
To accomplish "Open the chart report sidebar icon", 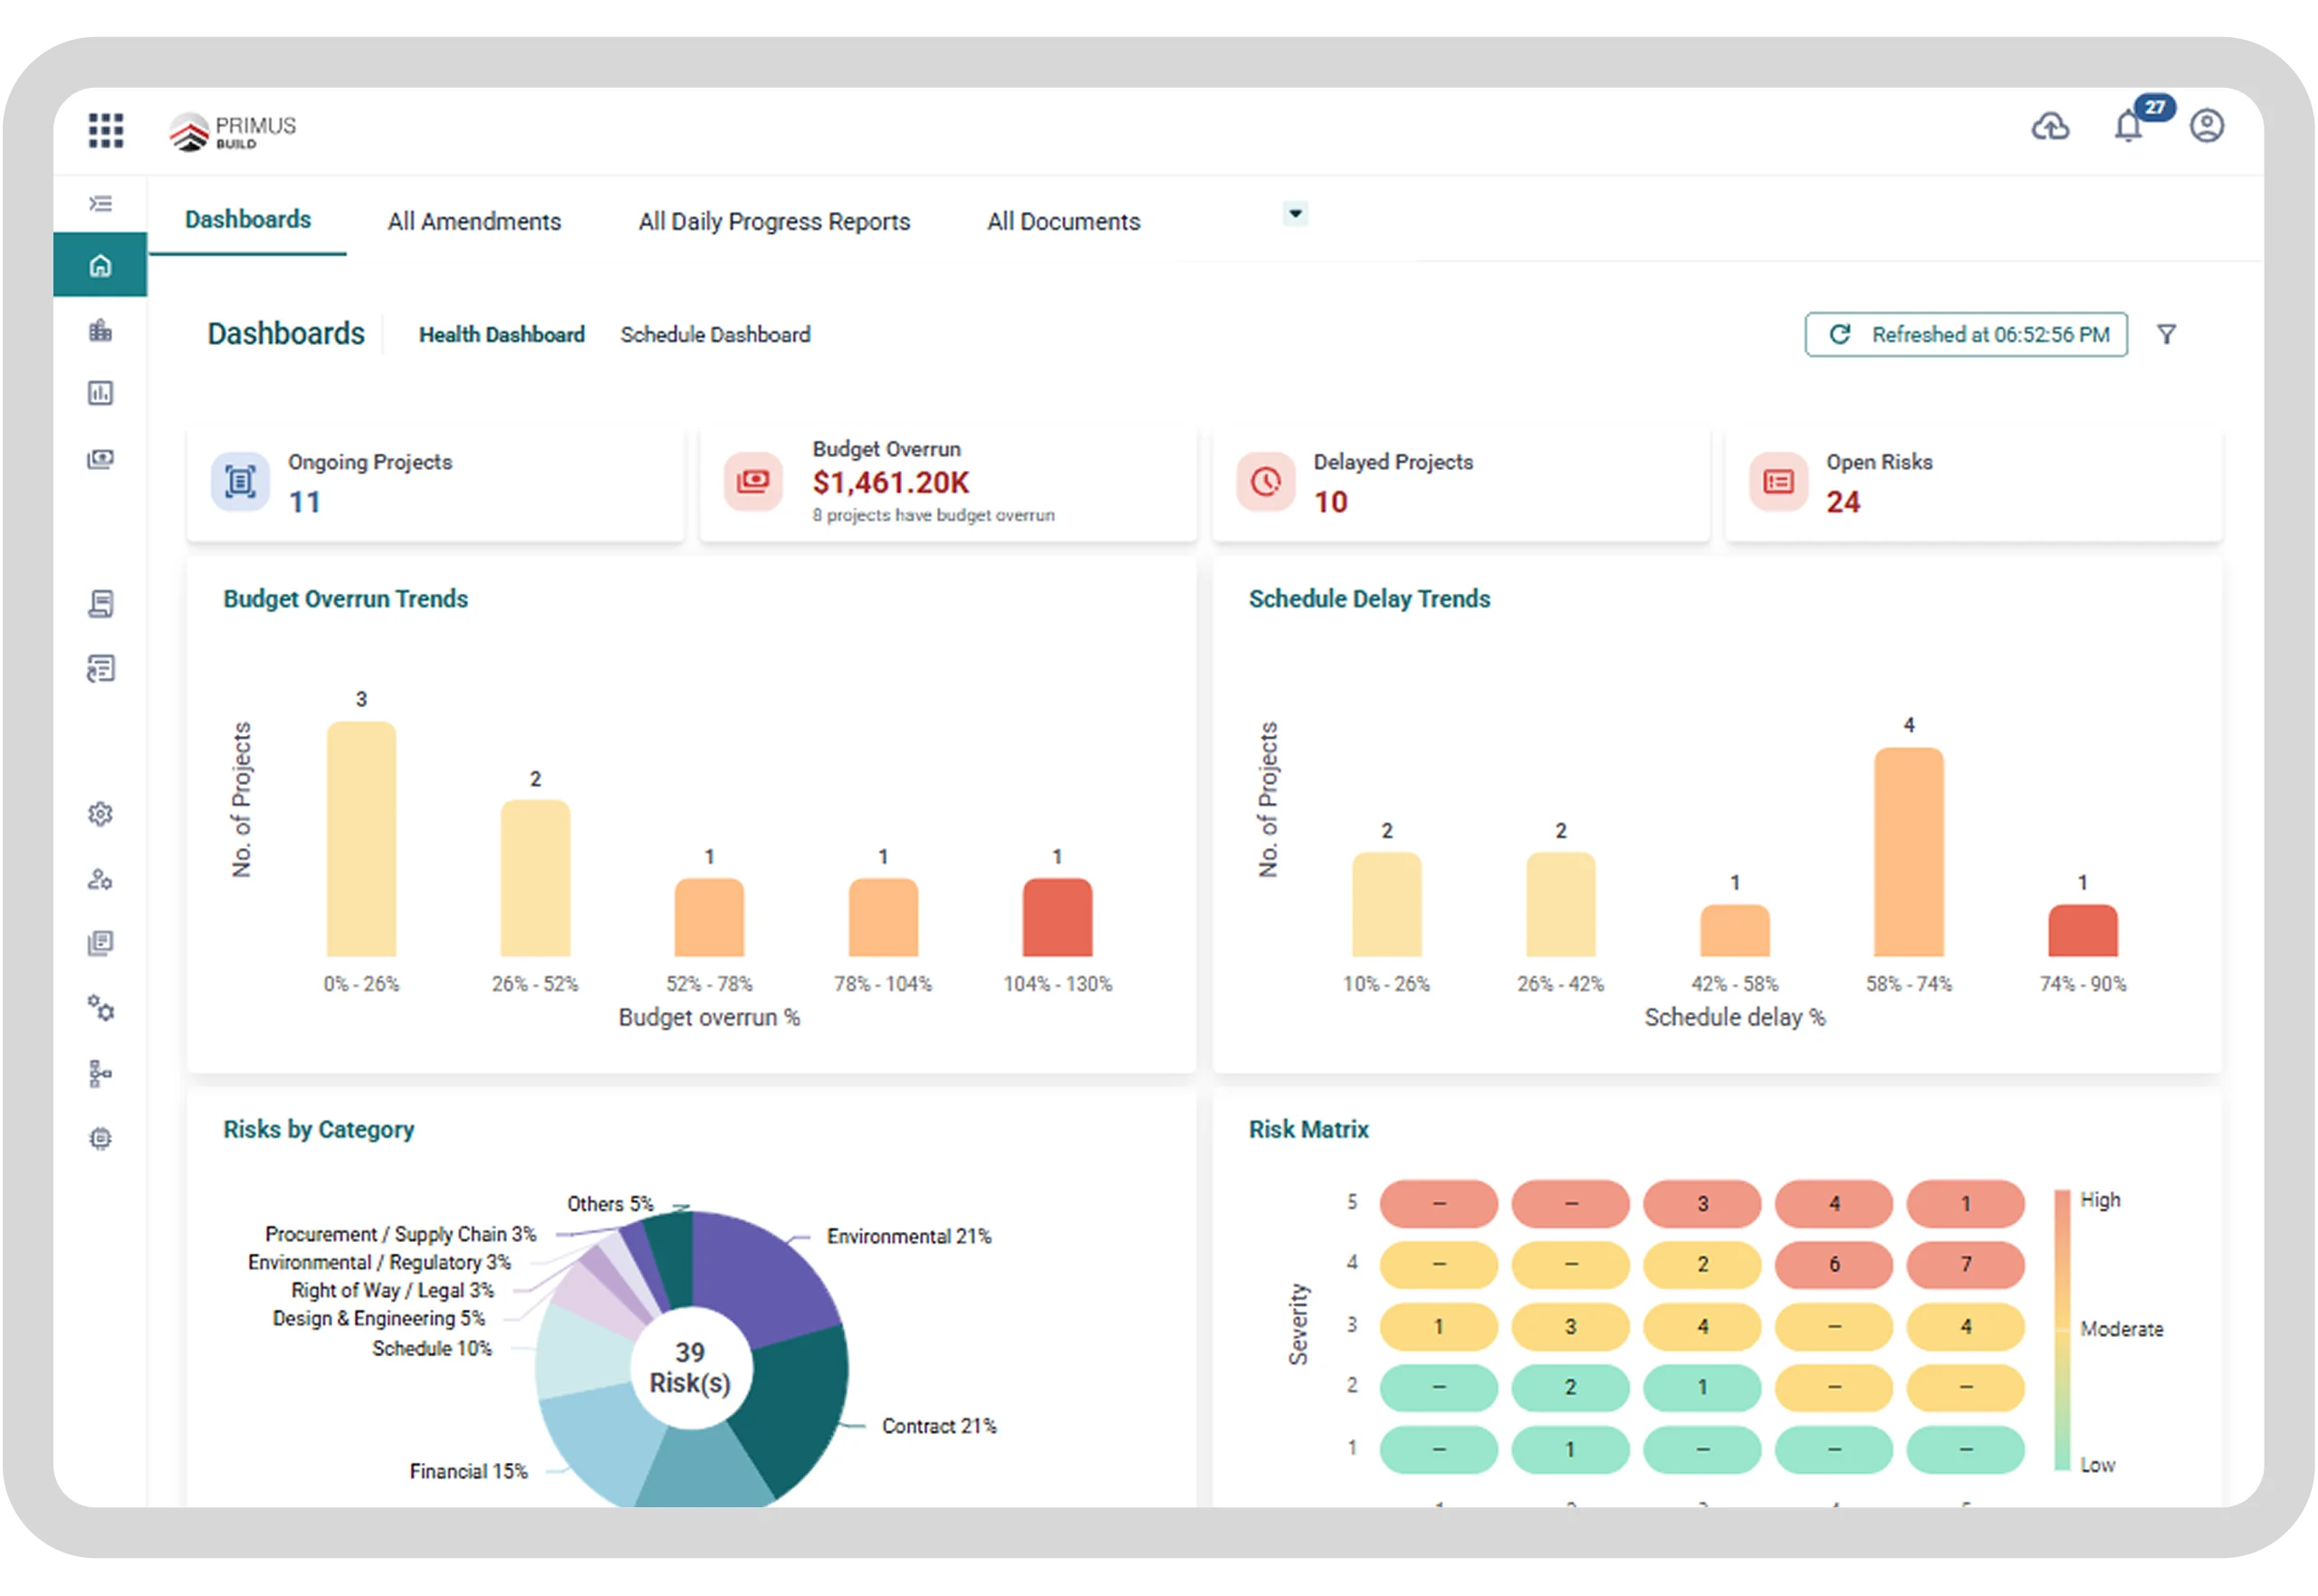I will pyautogui.click(x=100, y=393).
